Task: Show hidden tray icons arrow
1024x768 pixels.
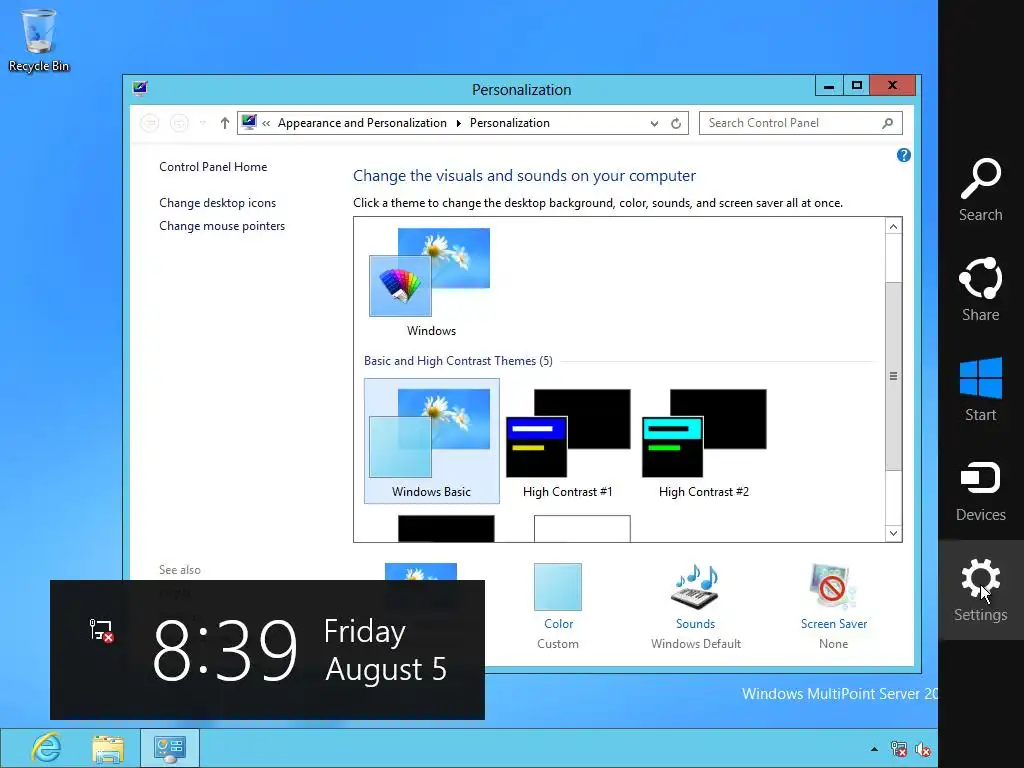Action: pyautogui.click(x=874, y=749)
